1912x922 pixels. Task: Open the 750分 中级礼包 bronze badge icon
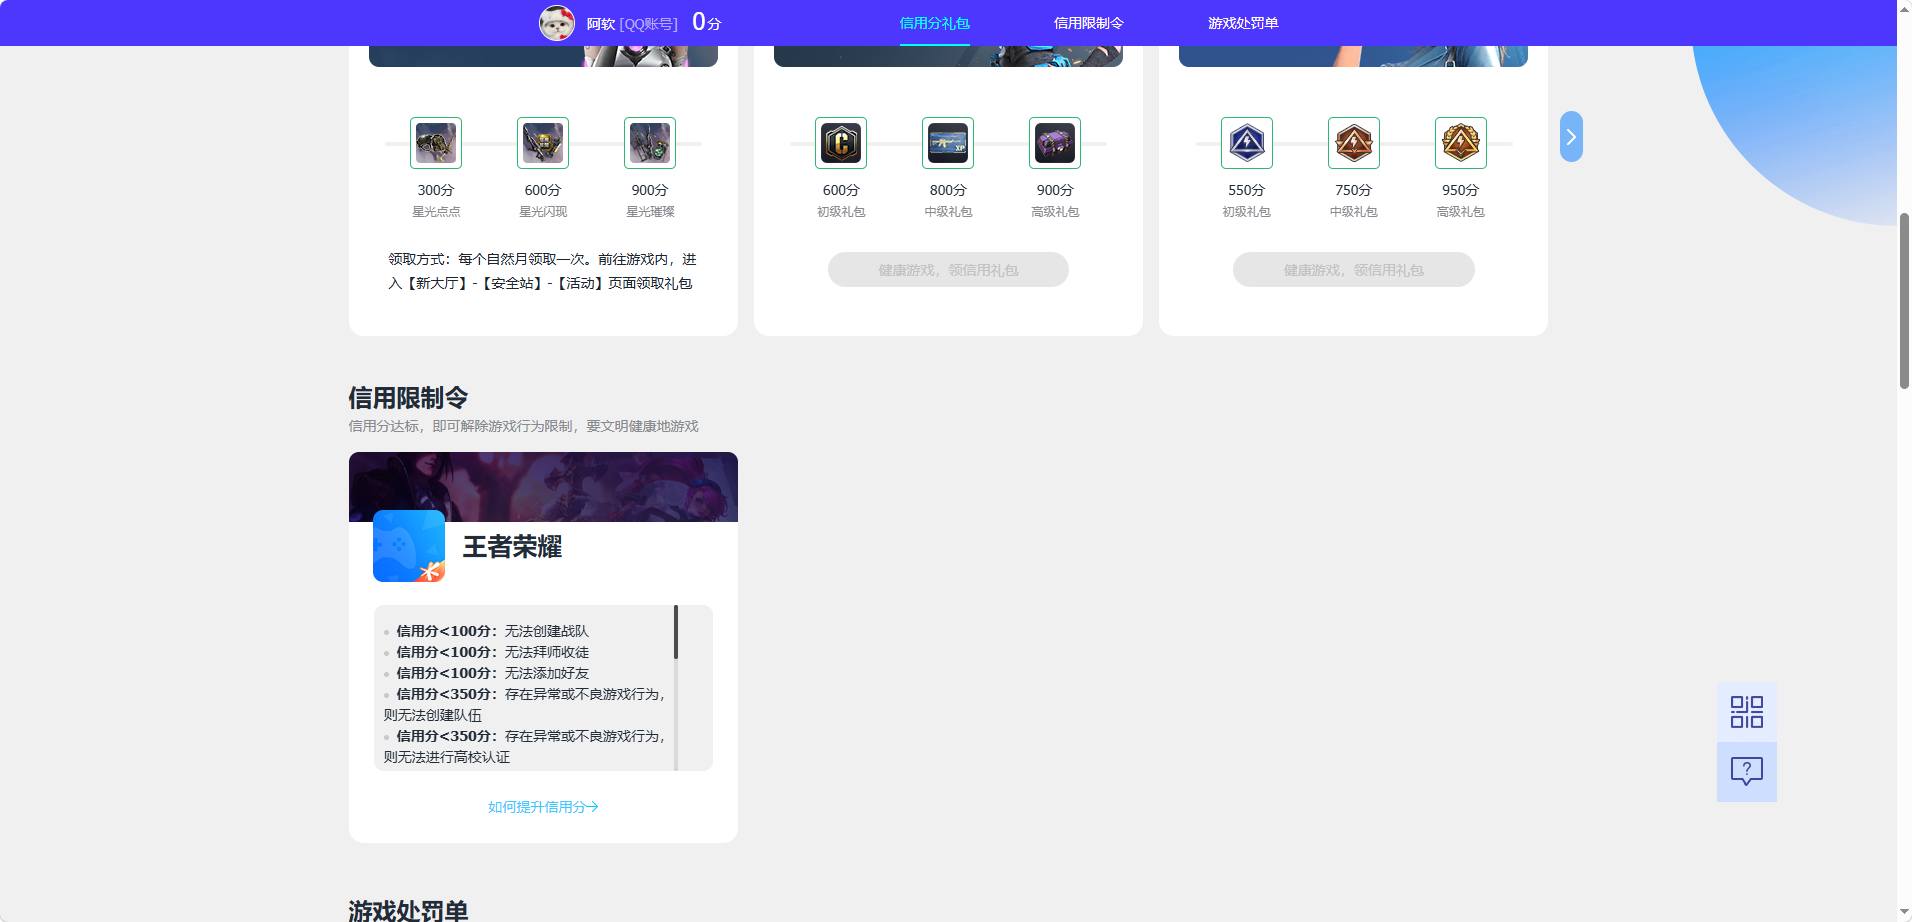coord(1354,143)
